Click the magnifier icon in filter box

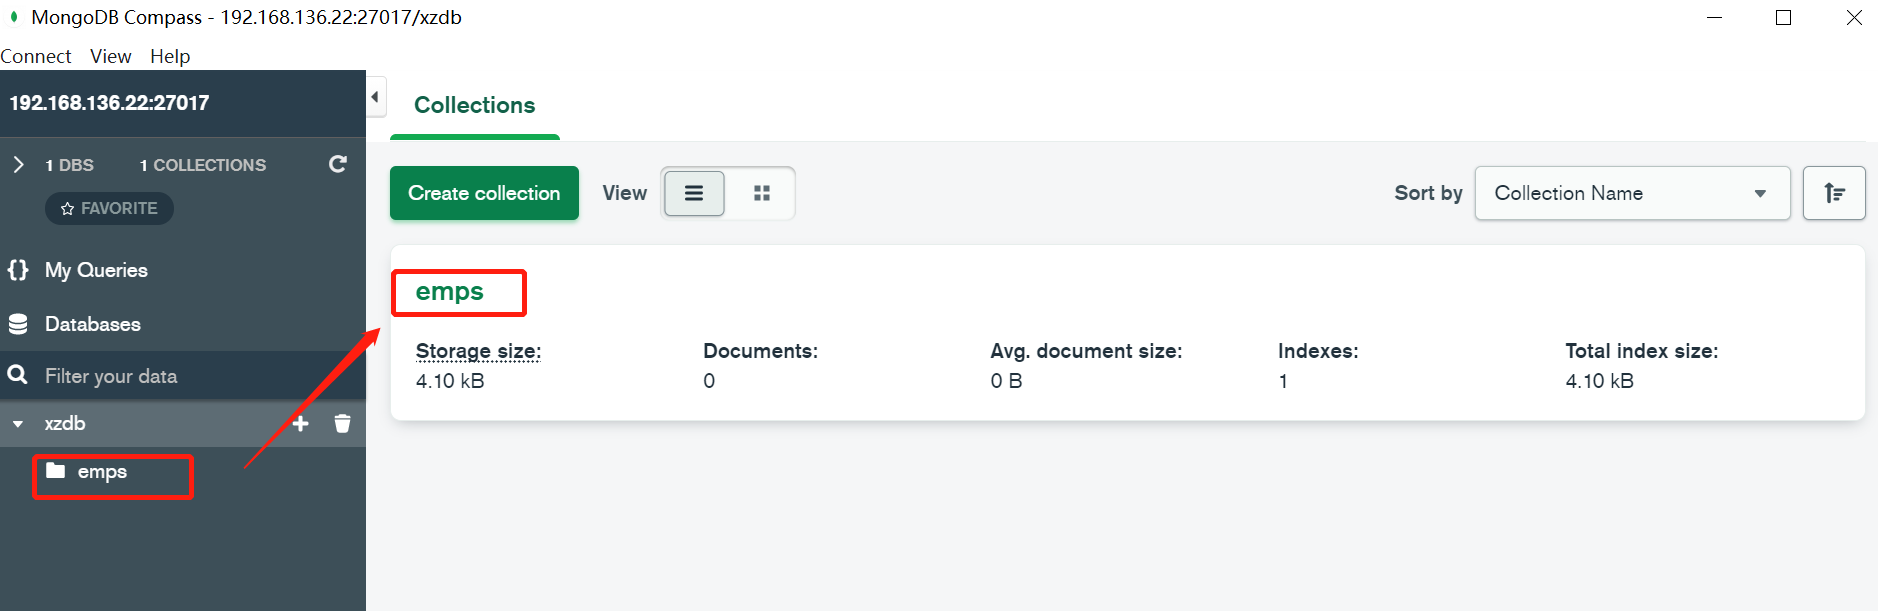[x=18, y=375]
